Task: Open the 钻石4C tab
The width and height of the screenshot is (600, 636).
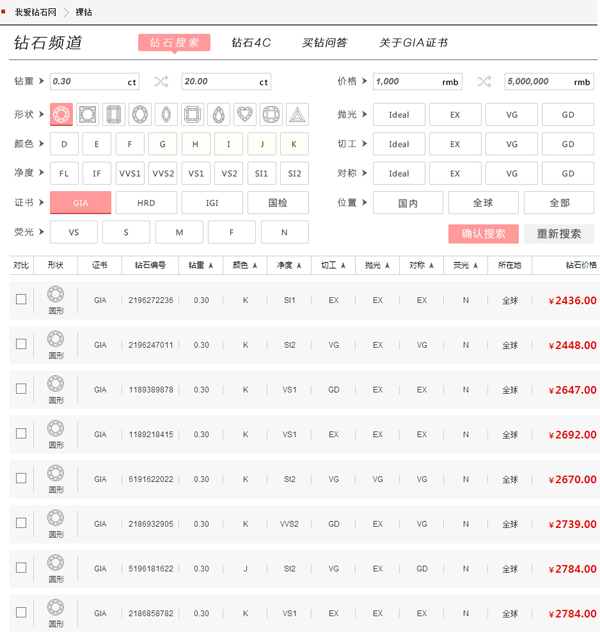Action: pyautogui.click(x=251, y=43)
